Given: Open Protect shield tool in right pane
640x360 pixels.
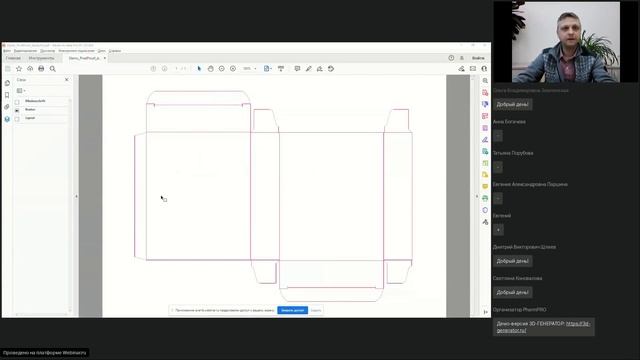Looking at the screenshot, I should 485,210.
